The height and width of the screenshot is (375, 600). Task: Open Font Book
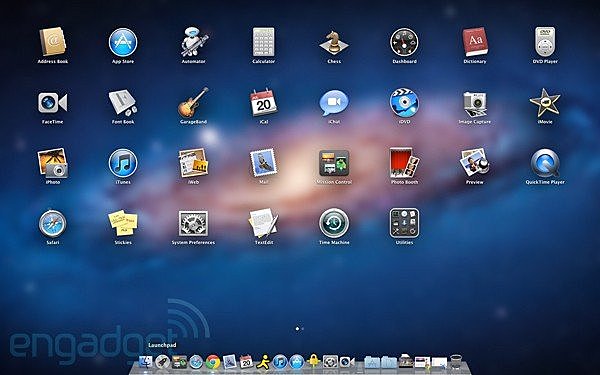tap(123, 103)
